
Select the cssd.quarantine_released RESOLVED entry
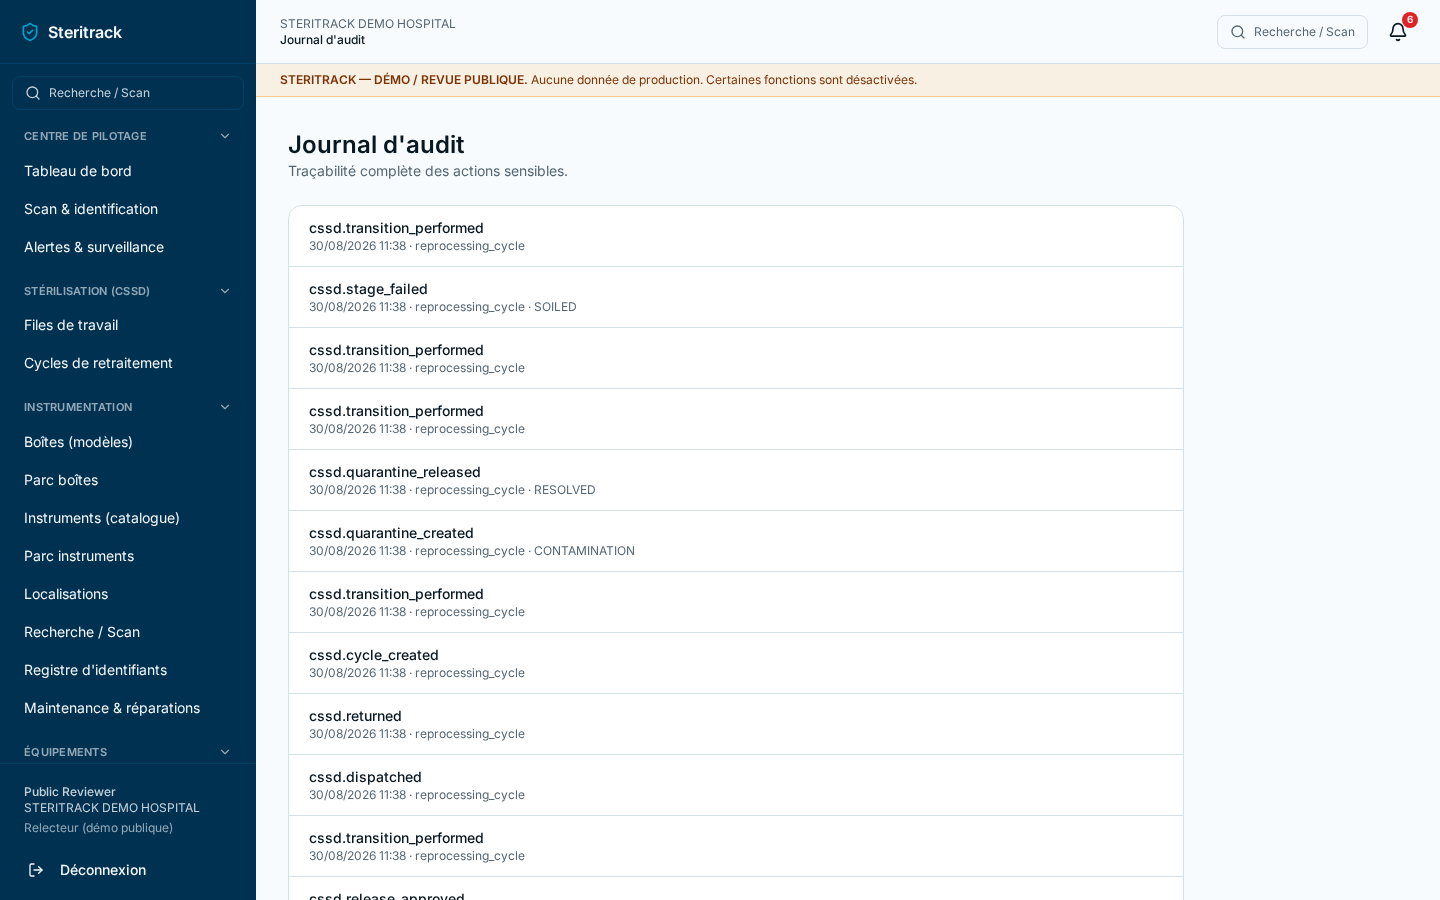point(736,480)
